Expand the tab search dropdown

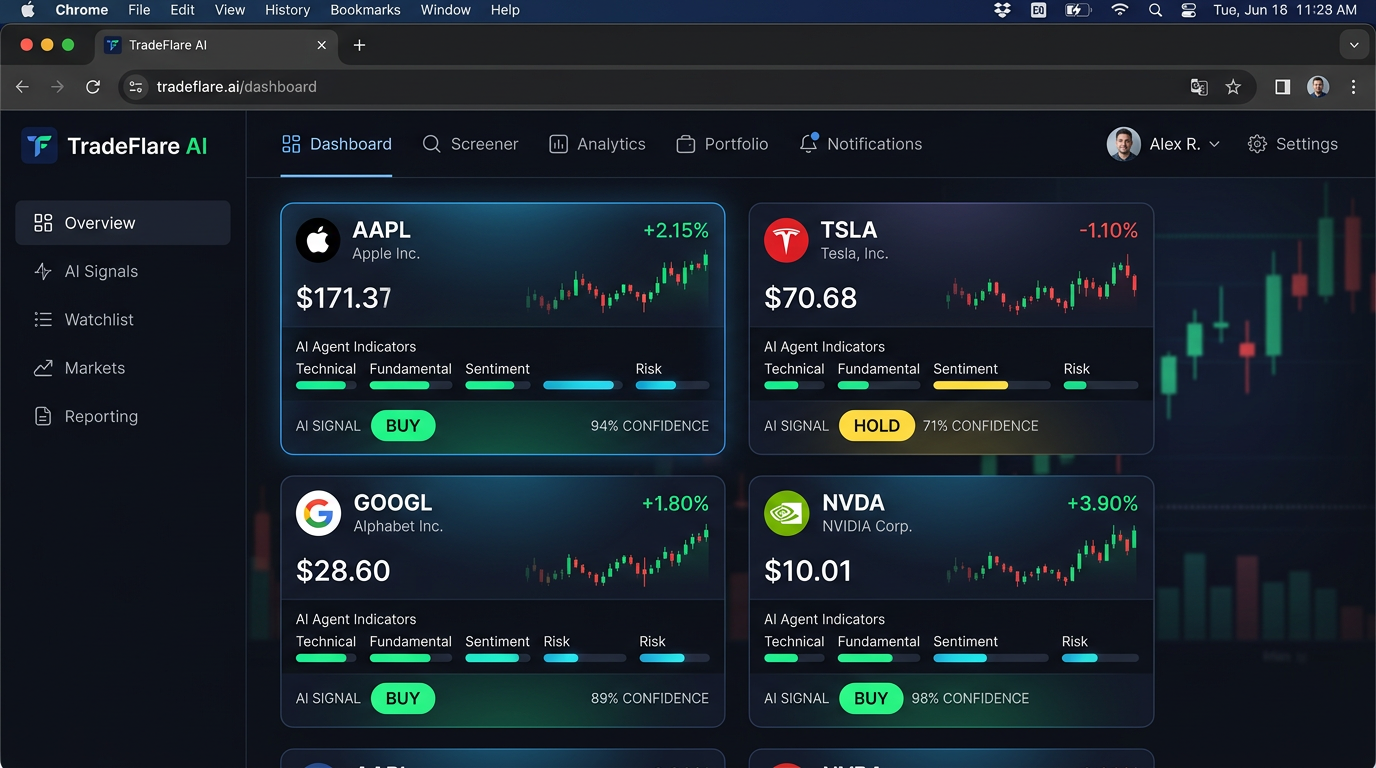coord(1354,45)
